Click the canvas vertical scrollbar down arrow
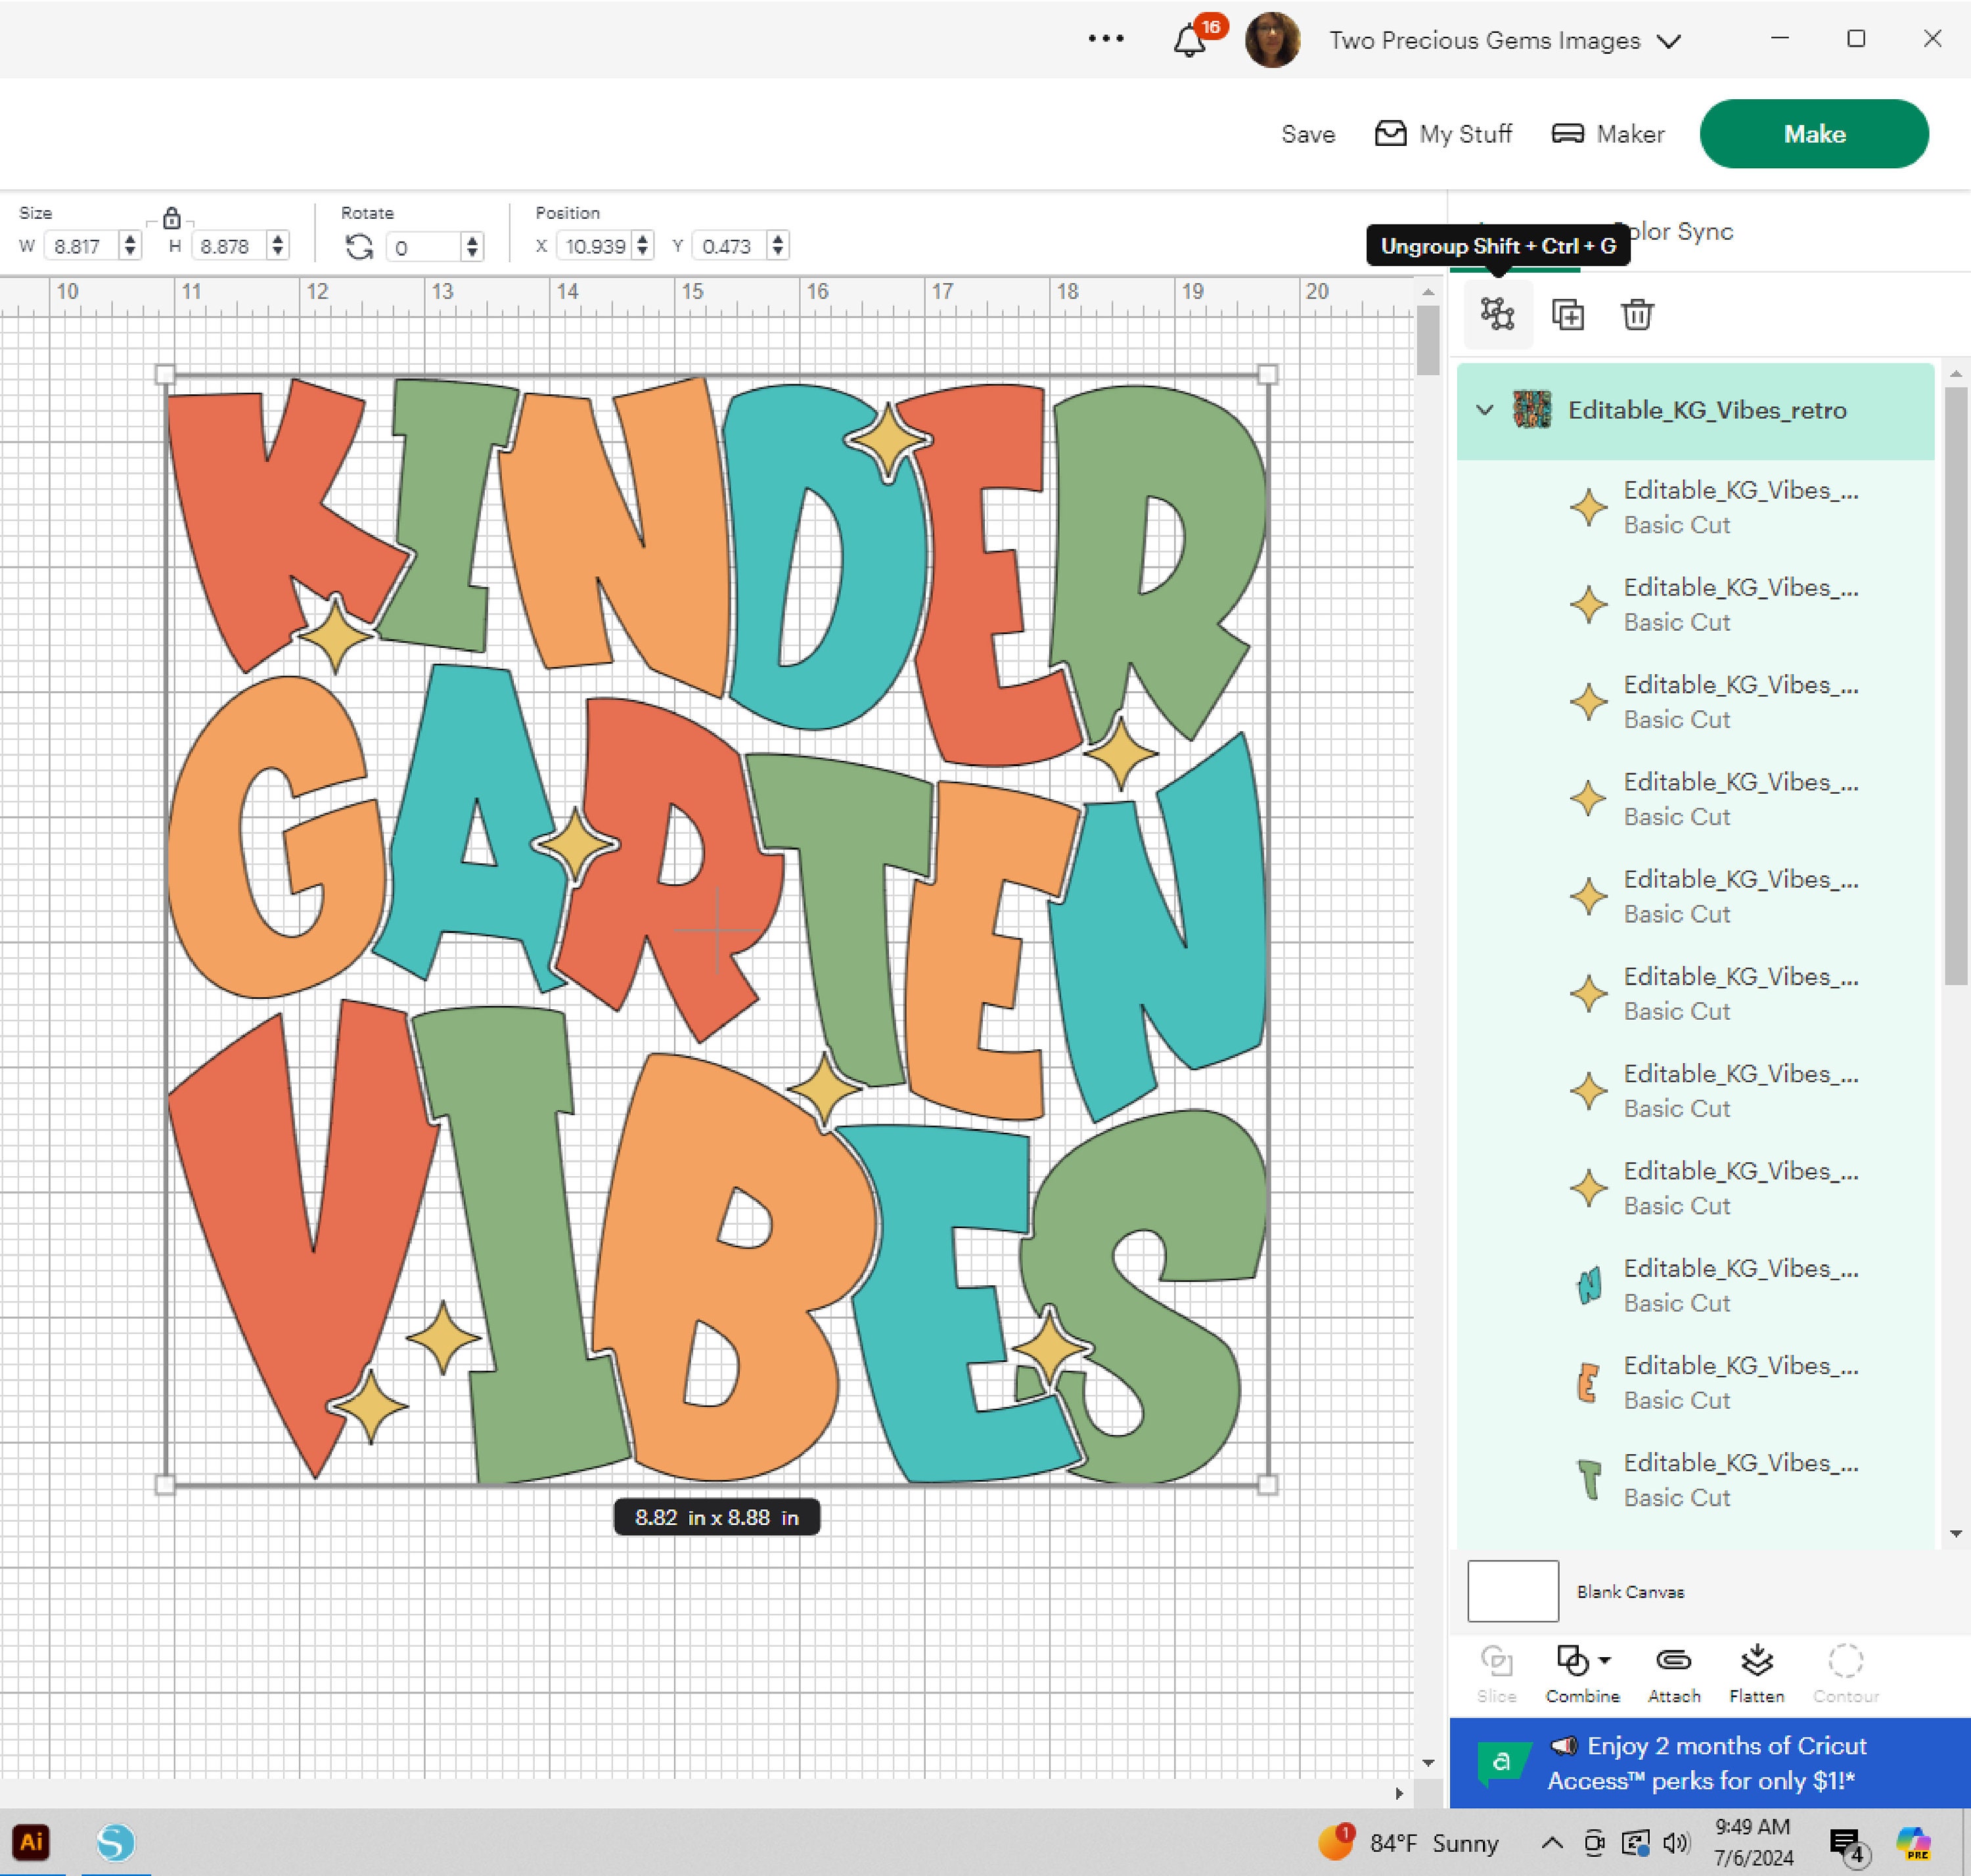 click(1428, 1763)
